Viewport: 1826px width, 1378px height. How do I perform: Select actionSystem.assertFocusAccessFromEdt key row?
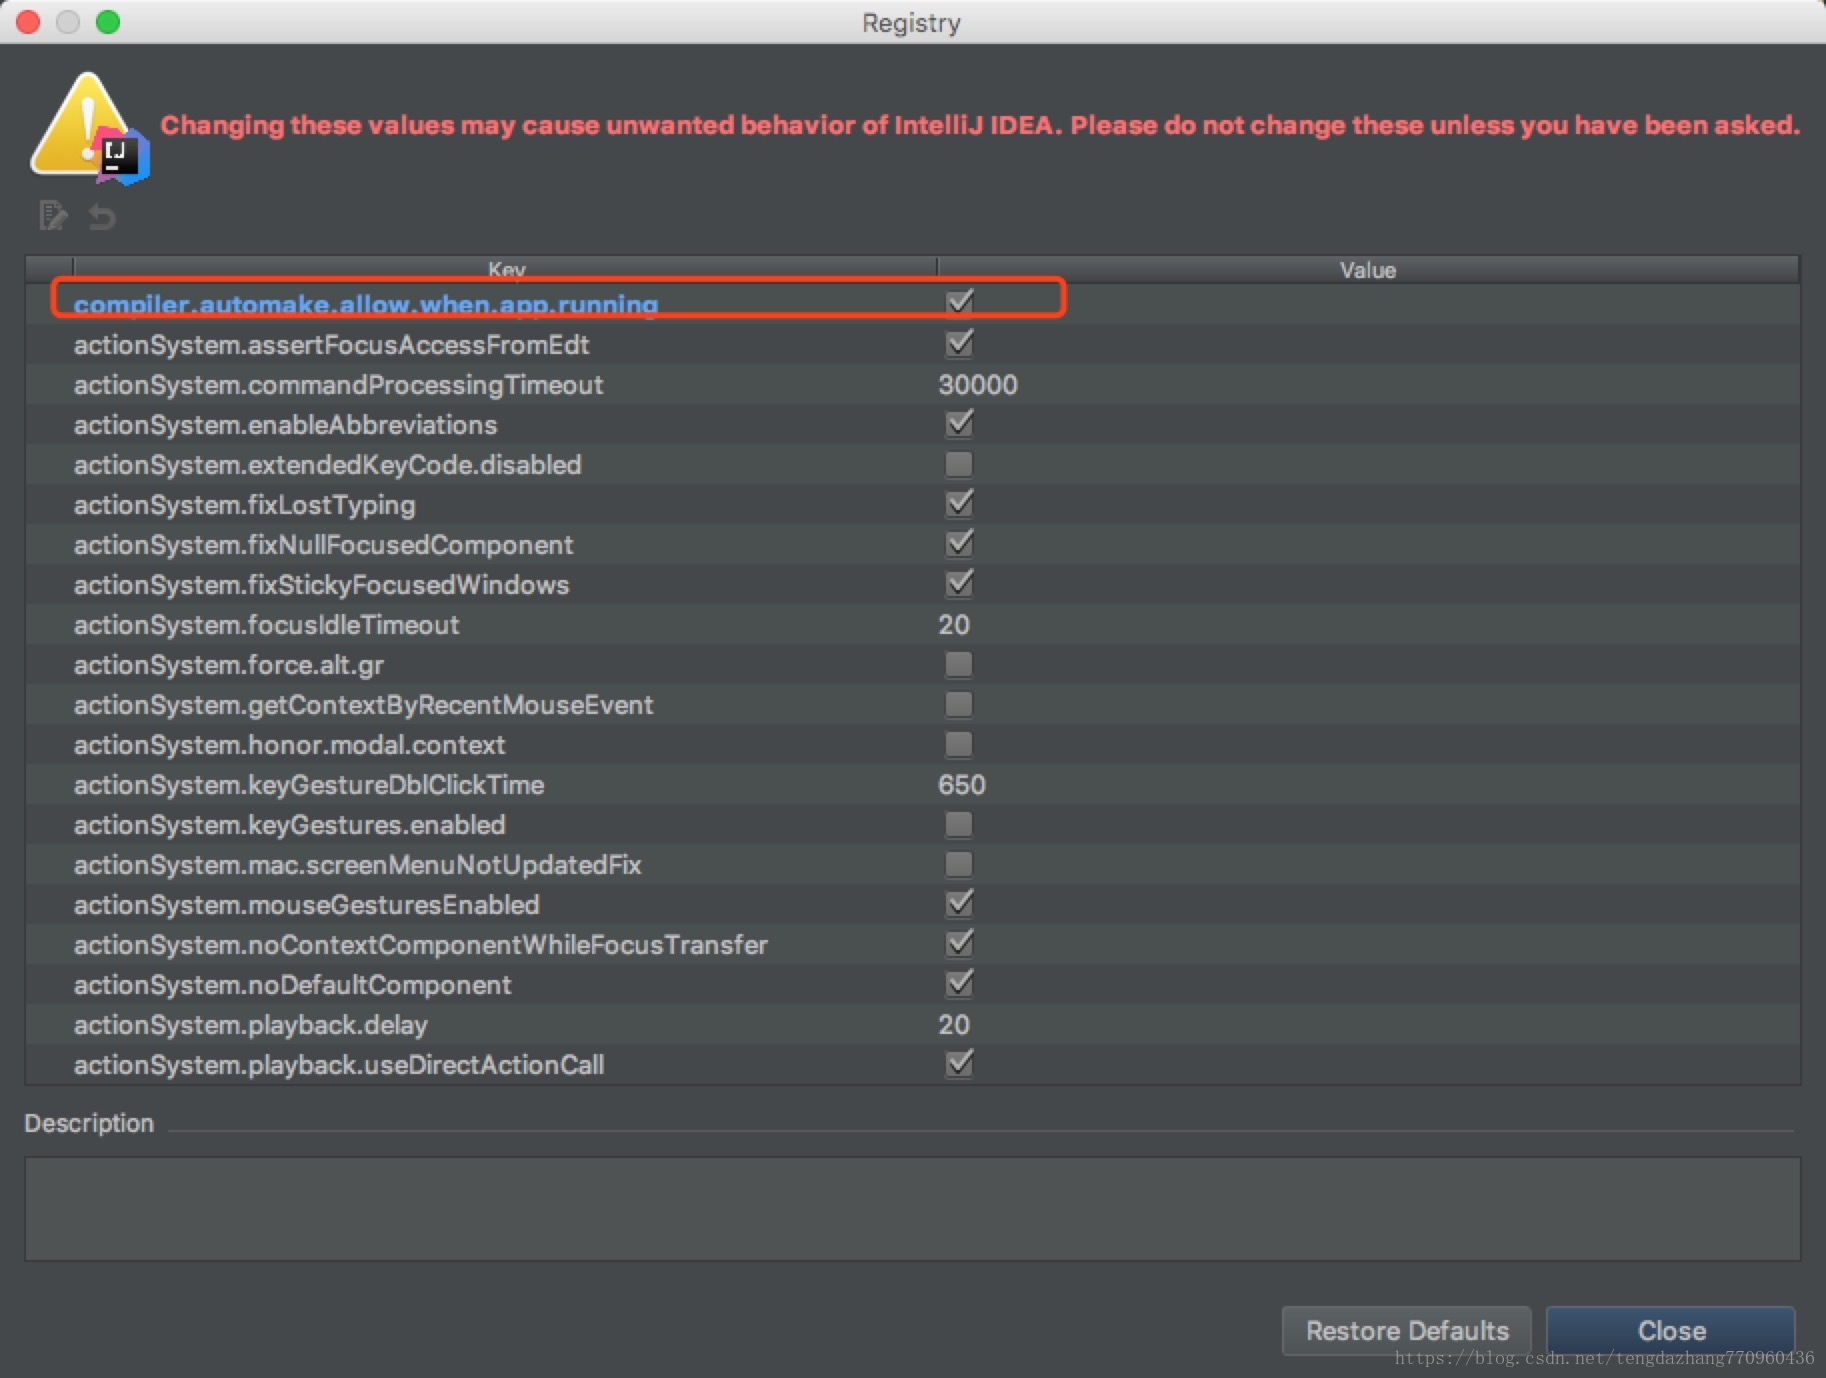(912, 344)
